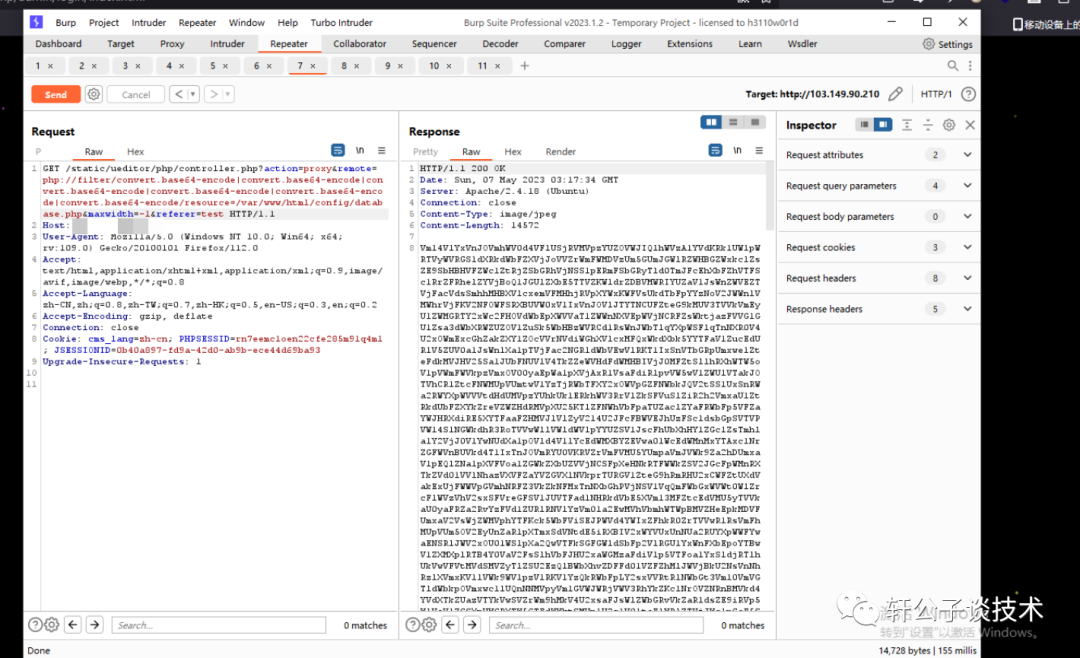Switch to combined tabbed layout

pyautogui.click(x=755, y=122)
